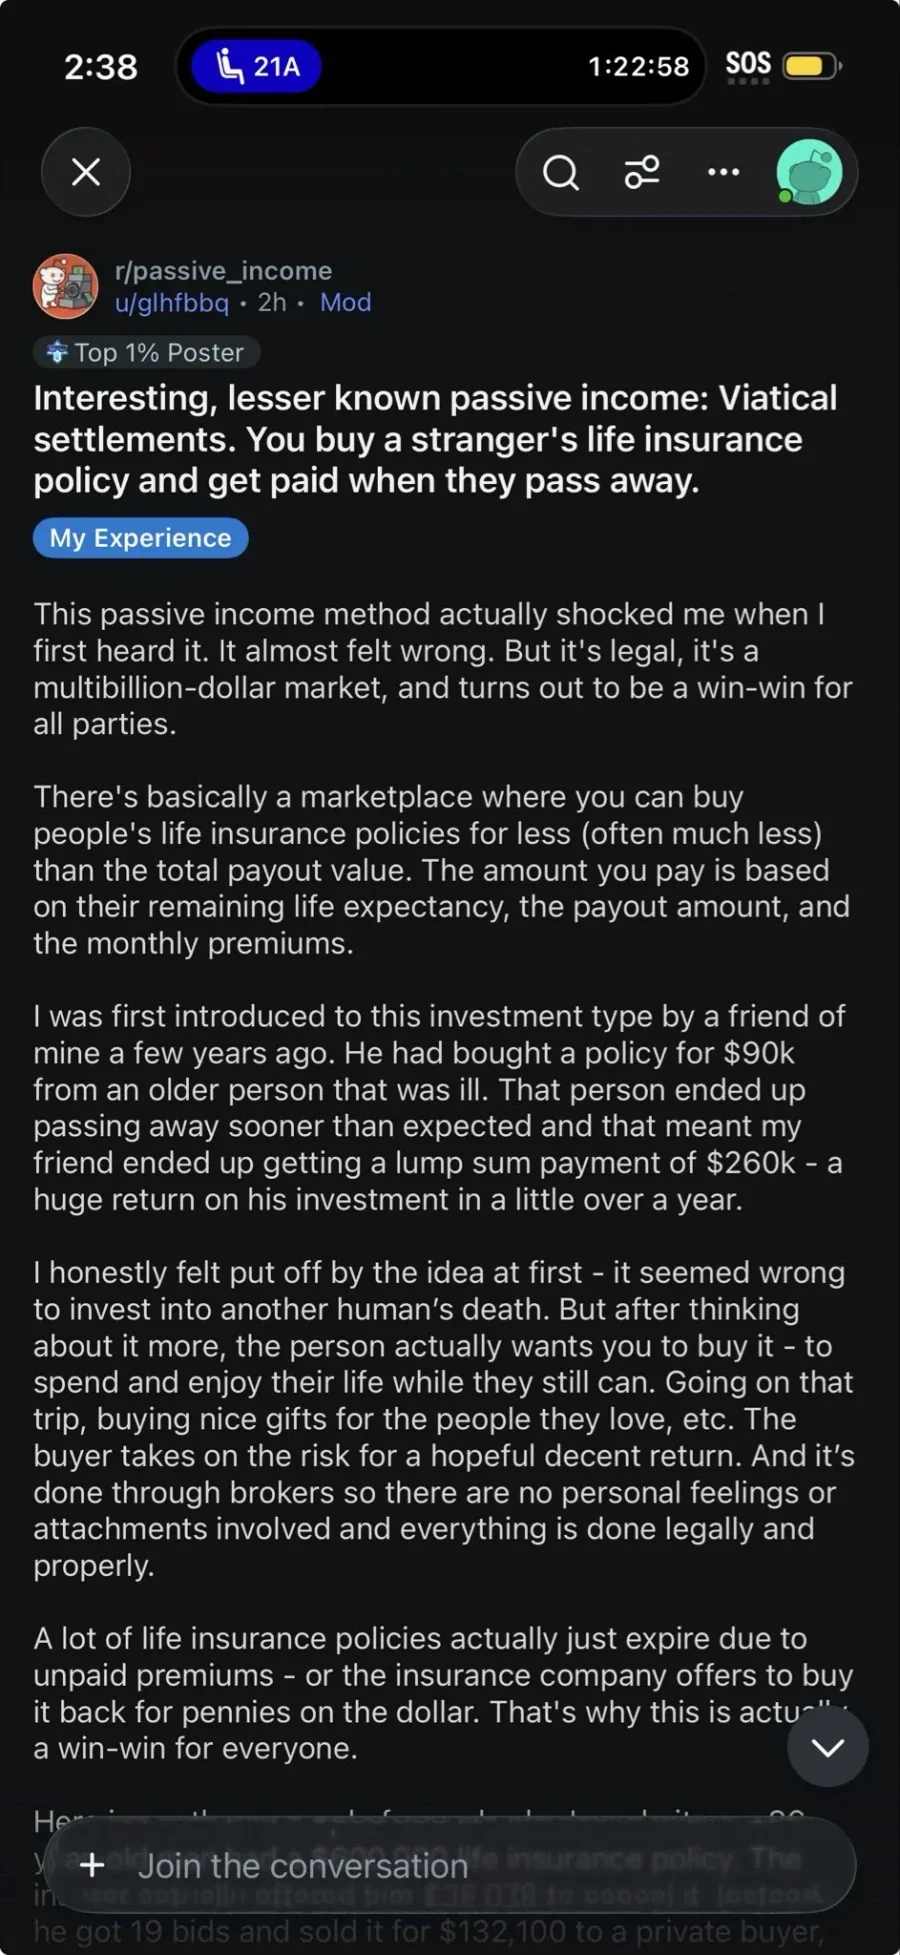
Task: Tap the Mod label next to author
Action: click(346, 302)
